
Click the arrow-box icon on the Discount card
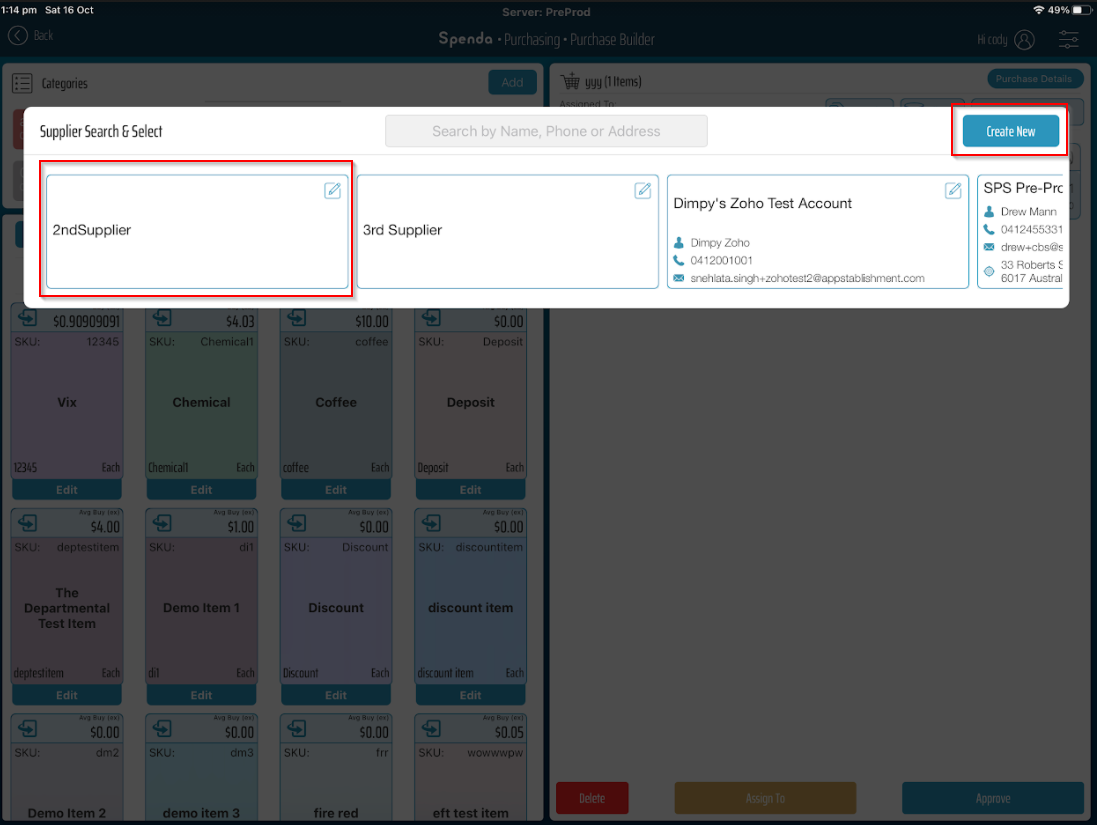[297, 523]
